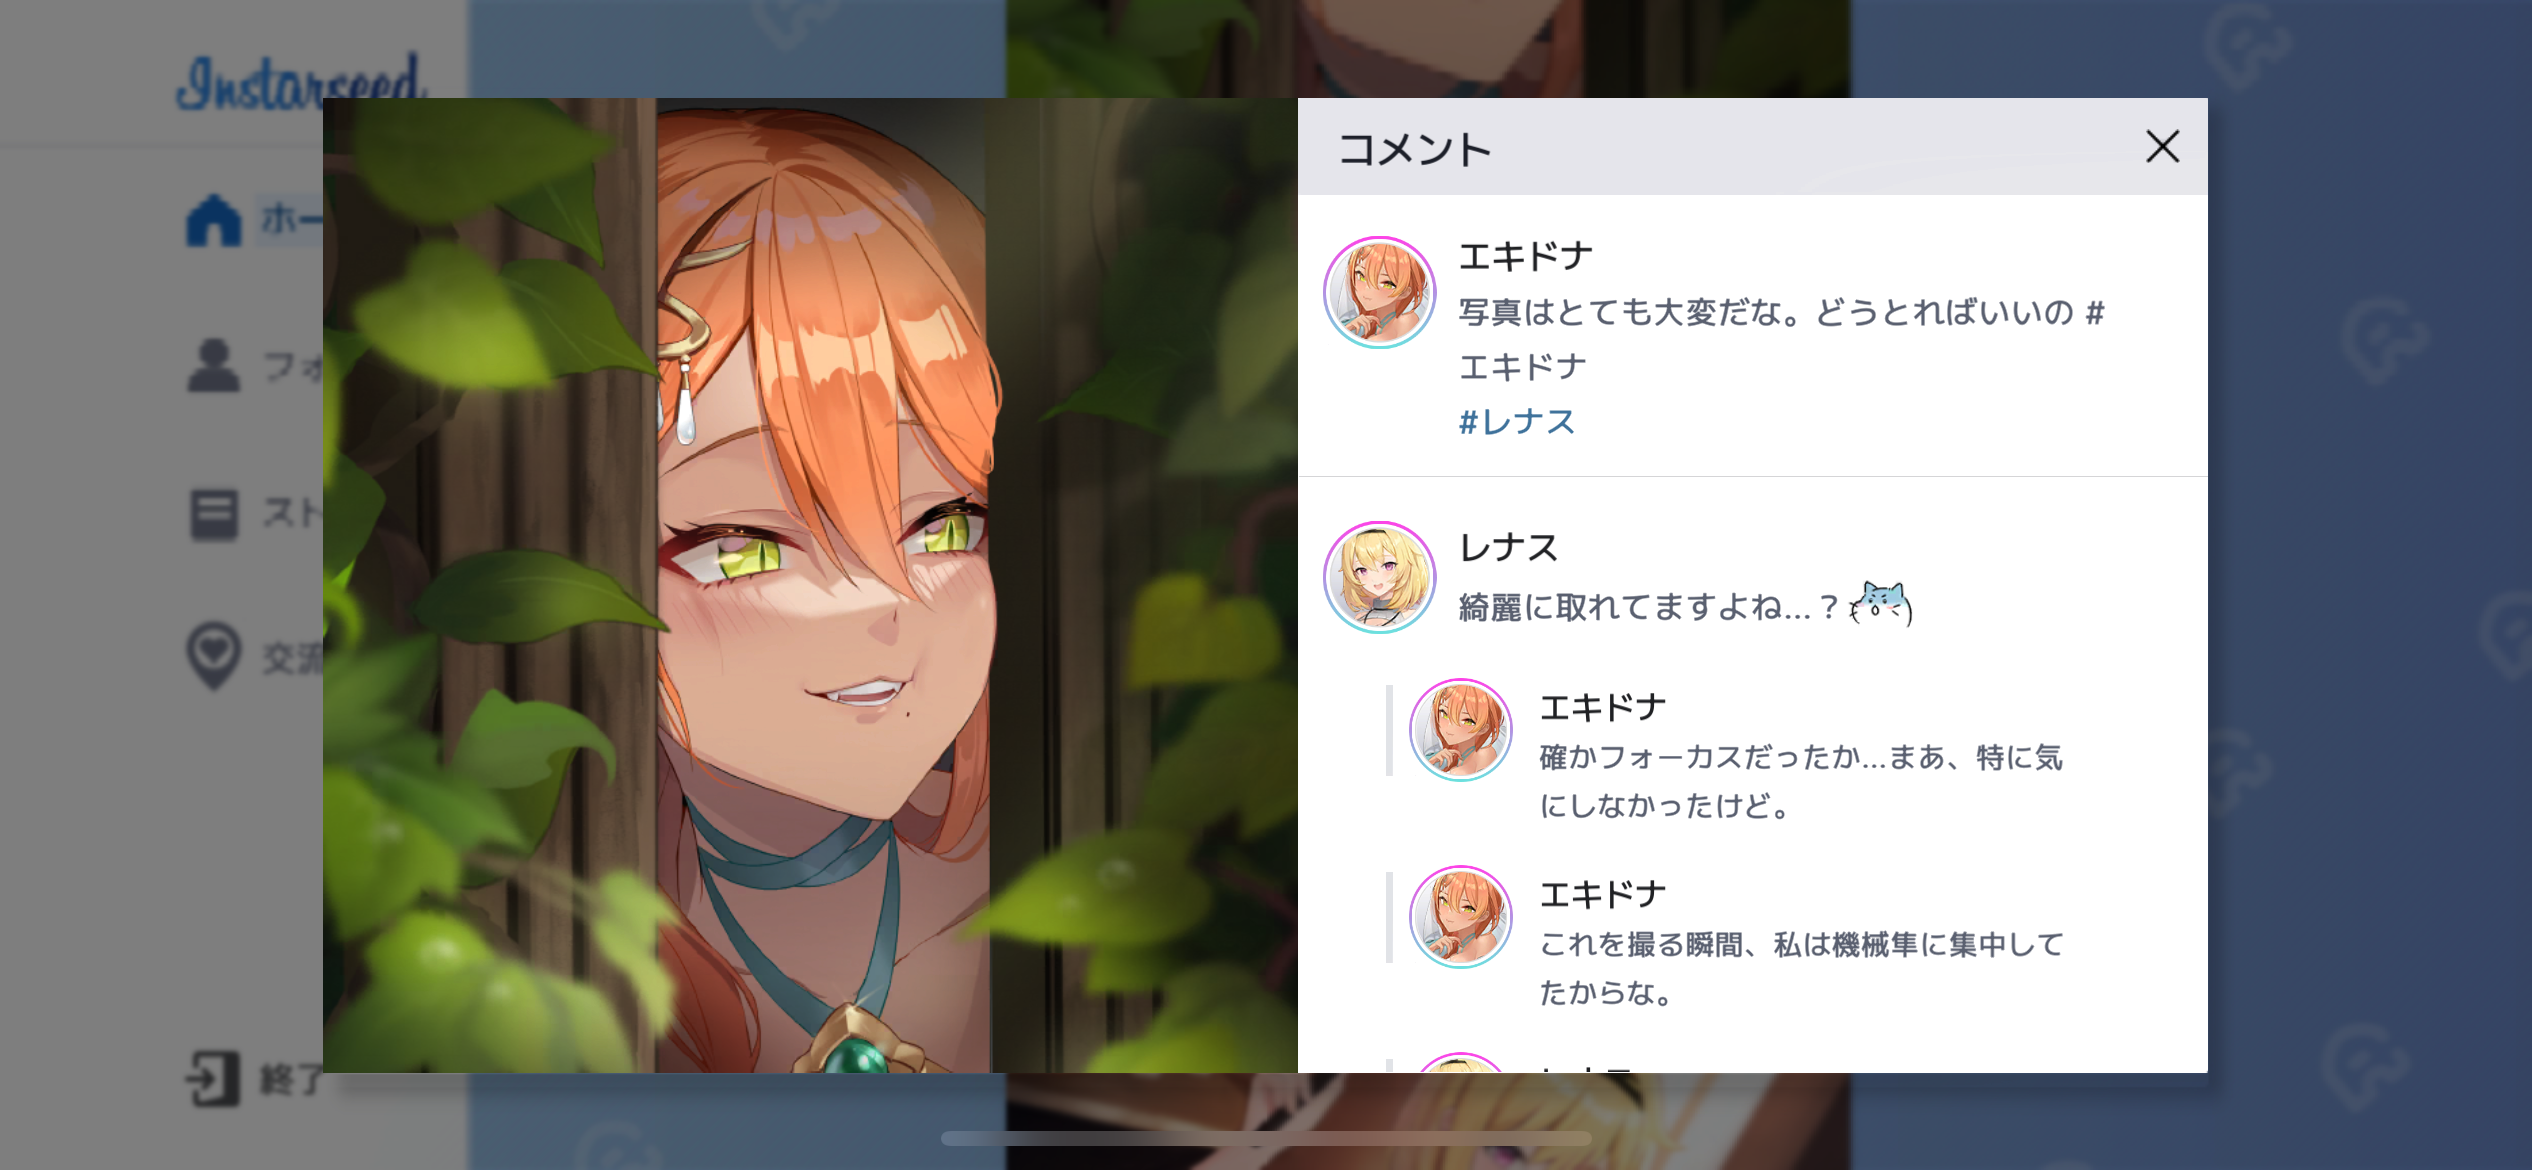
Task: Open the story list icon in sidebar
Action: (x=213, y=514)
